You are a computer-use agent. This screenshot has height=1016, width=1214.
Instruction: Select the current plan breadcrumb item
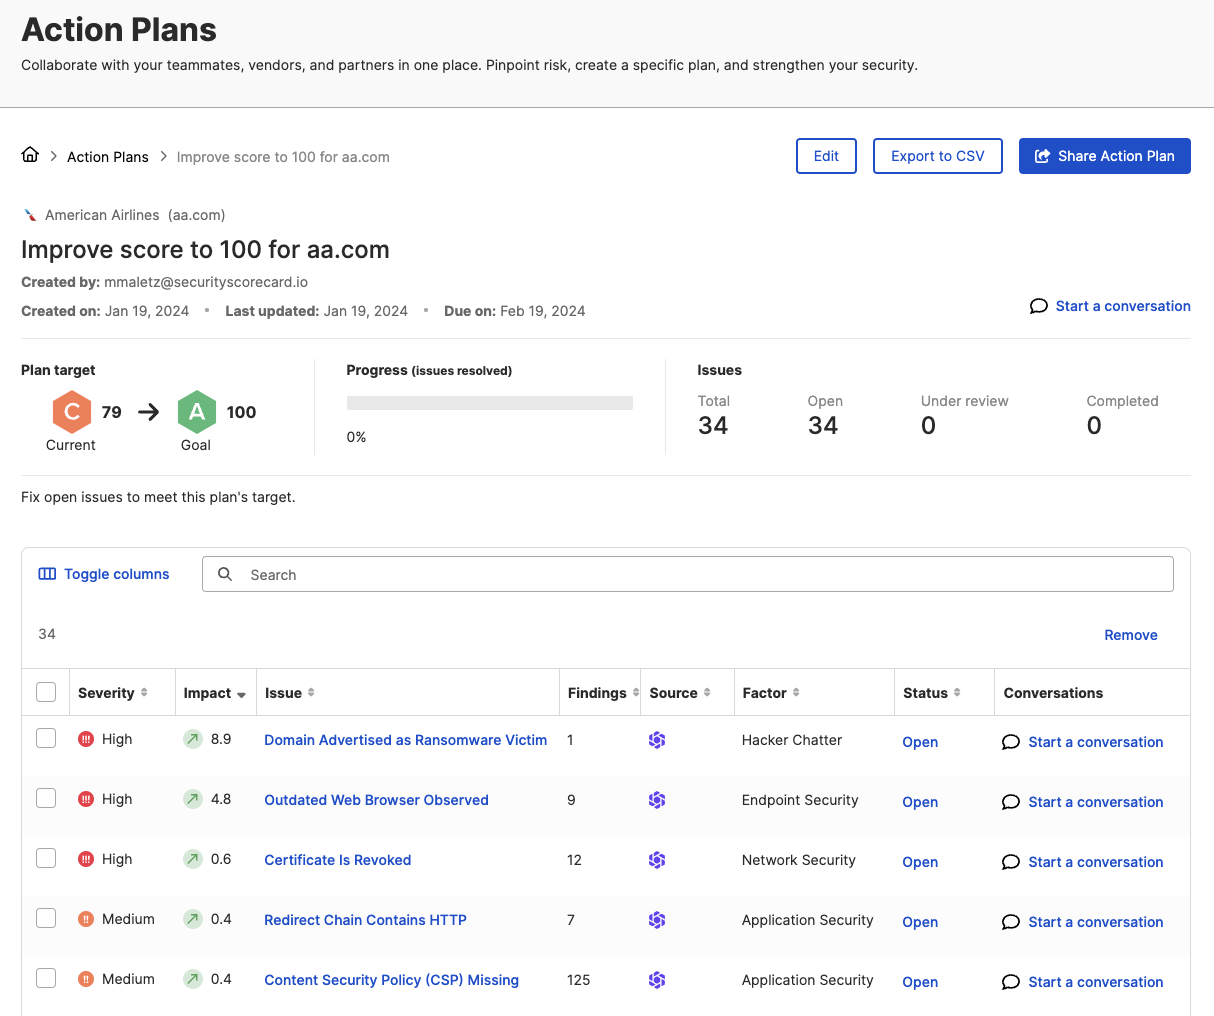283,157
